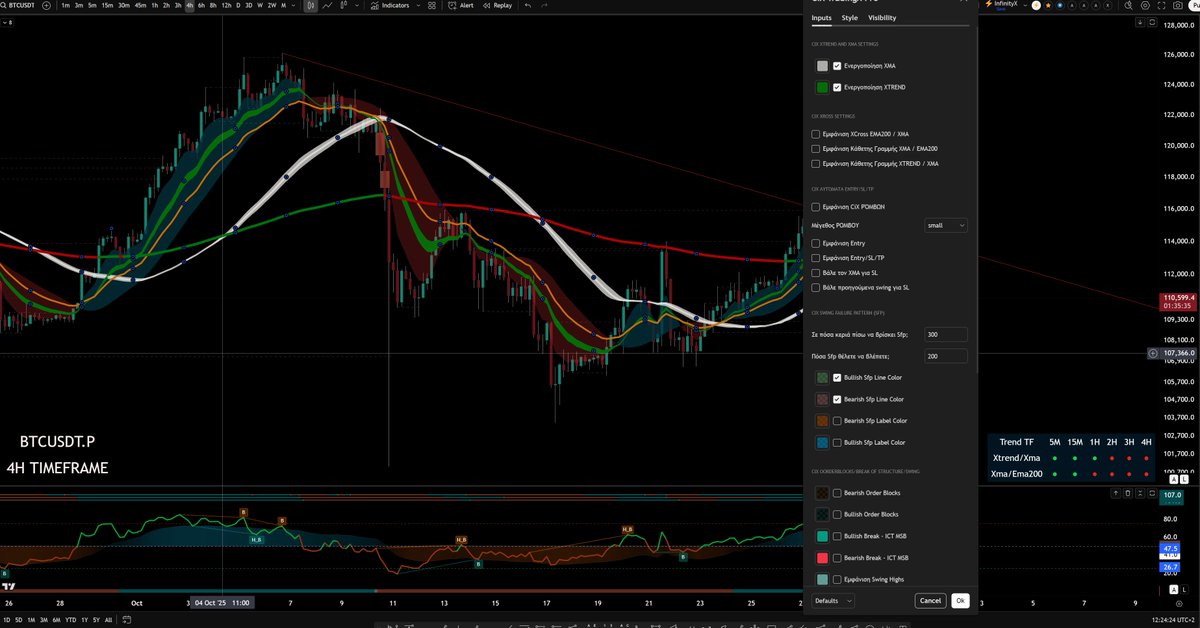Toggle auto scale A button near price axis

tap(1172, 480)
